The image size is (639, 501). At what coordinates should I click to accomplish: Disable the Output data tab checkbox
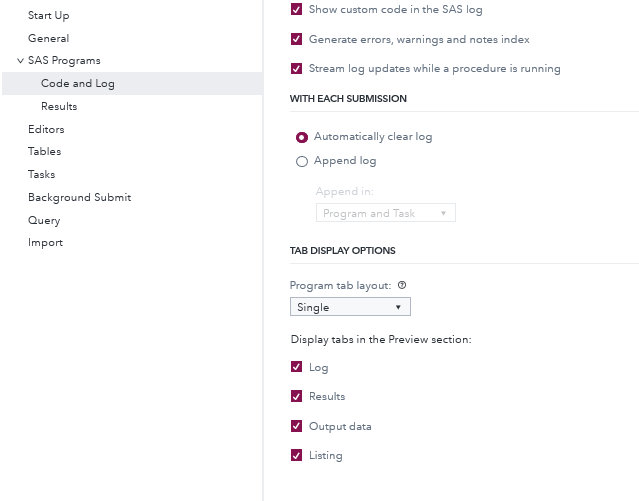click(296, 426)
